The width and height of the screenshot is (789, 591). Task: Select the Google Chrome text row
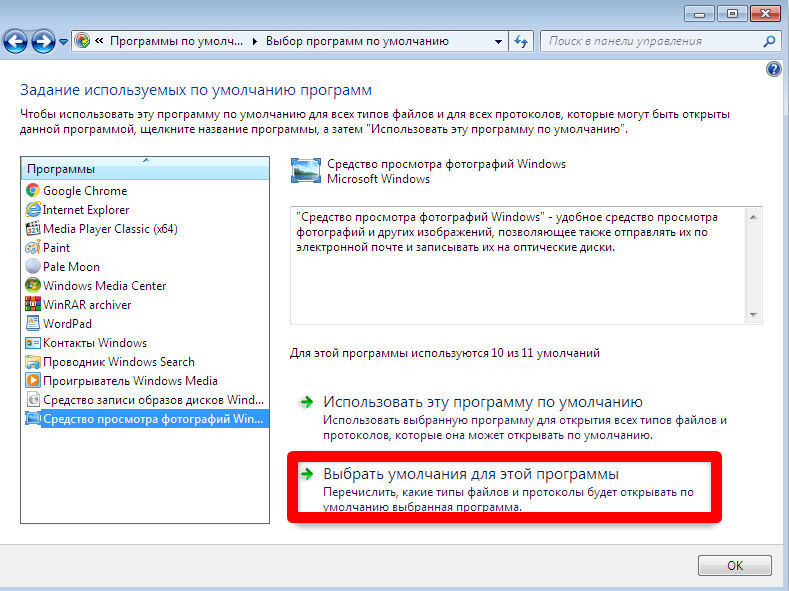(85, 191)
